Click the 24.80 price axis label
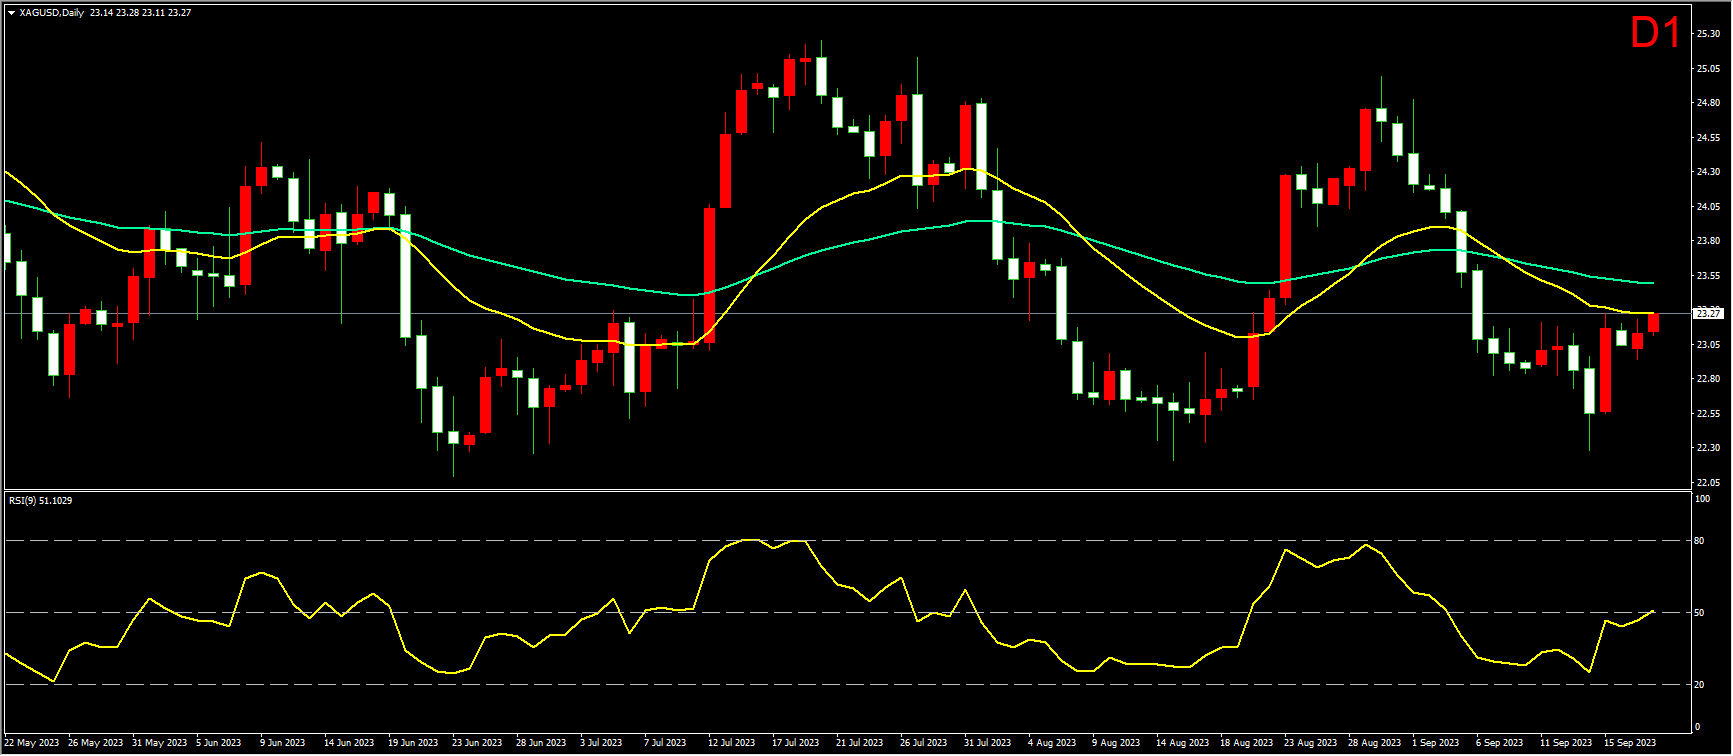 coord(1708,103)
